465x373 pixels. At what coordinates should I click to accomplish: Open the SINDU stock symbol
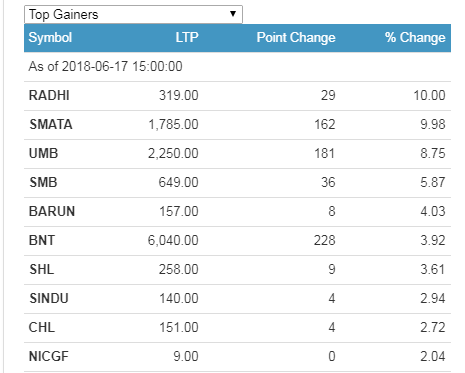[x=49, y=299]
